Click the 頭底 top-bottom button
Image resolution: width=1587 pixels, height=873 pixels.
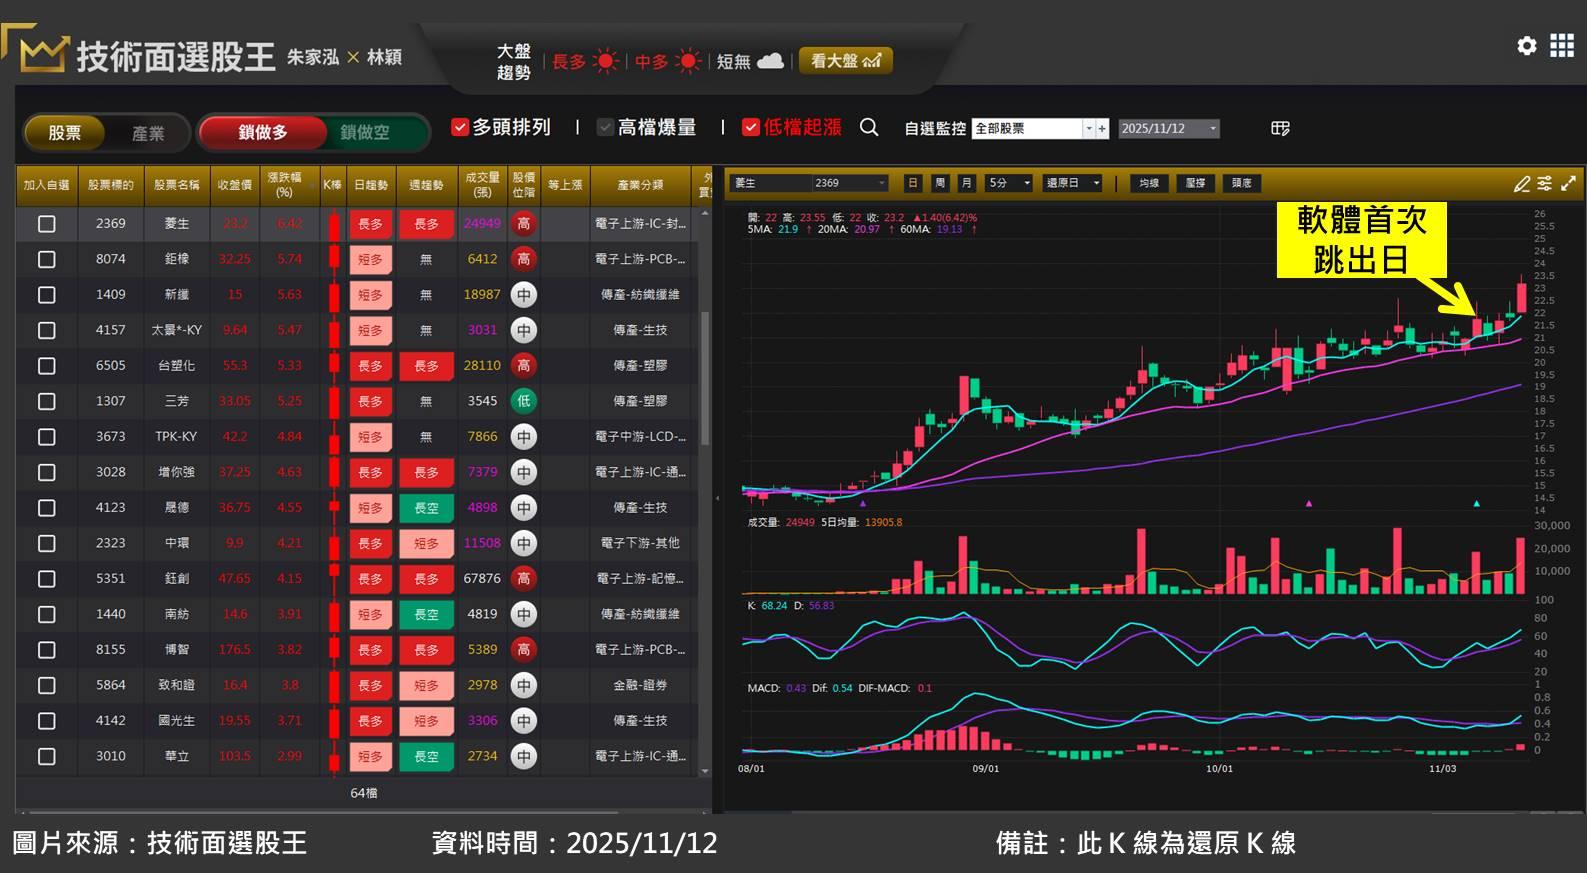point(1241,183)
